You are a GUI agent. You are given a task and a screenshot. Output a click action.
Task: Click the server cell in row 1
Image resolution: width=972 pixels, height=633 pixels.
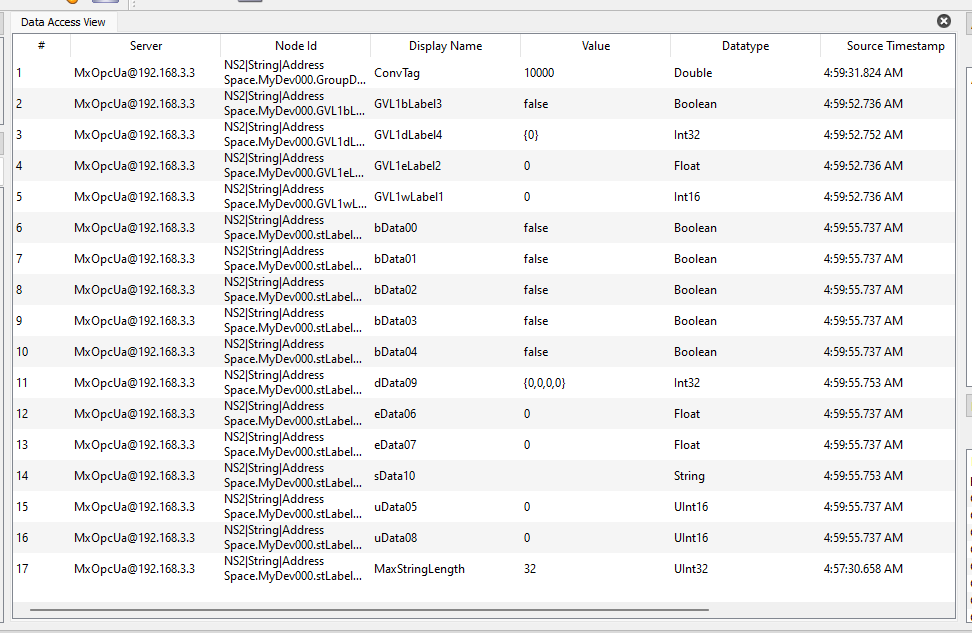(134, 73)
